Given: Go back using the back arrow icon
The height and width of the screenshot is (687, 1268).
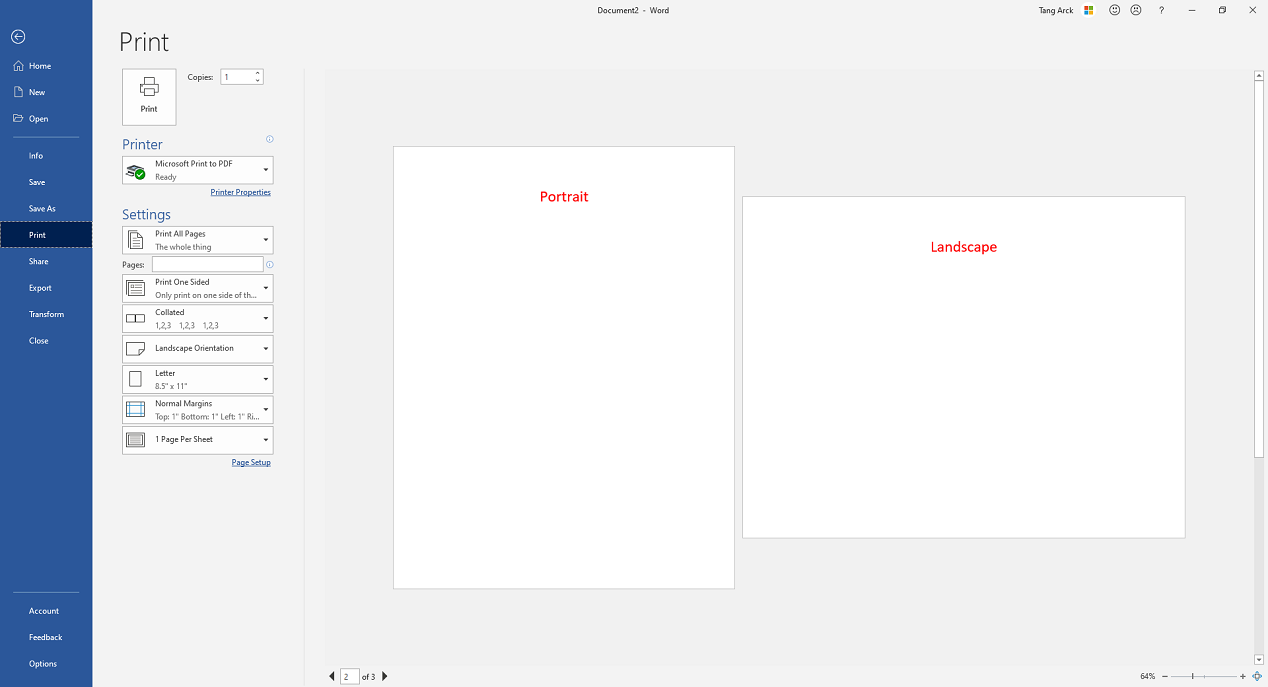Looking at the screenshot, I should 18,37.
